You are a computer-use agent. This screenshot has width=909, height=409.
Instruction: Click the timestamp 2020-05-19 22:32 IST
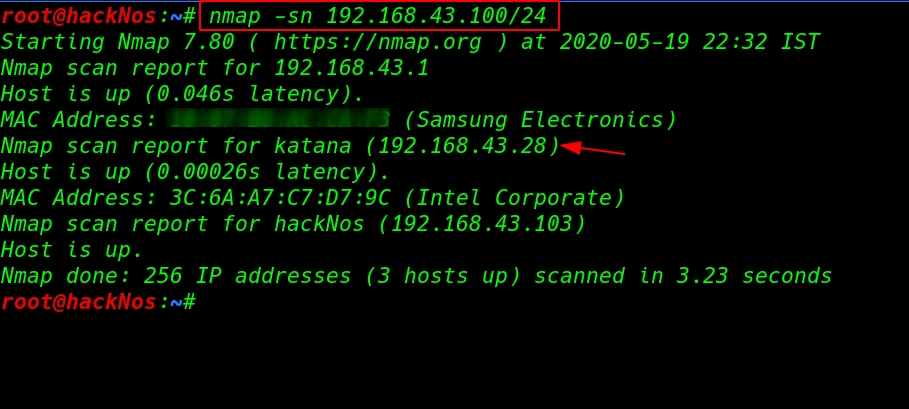690,42
